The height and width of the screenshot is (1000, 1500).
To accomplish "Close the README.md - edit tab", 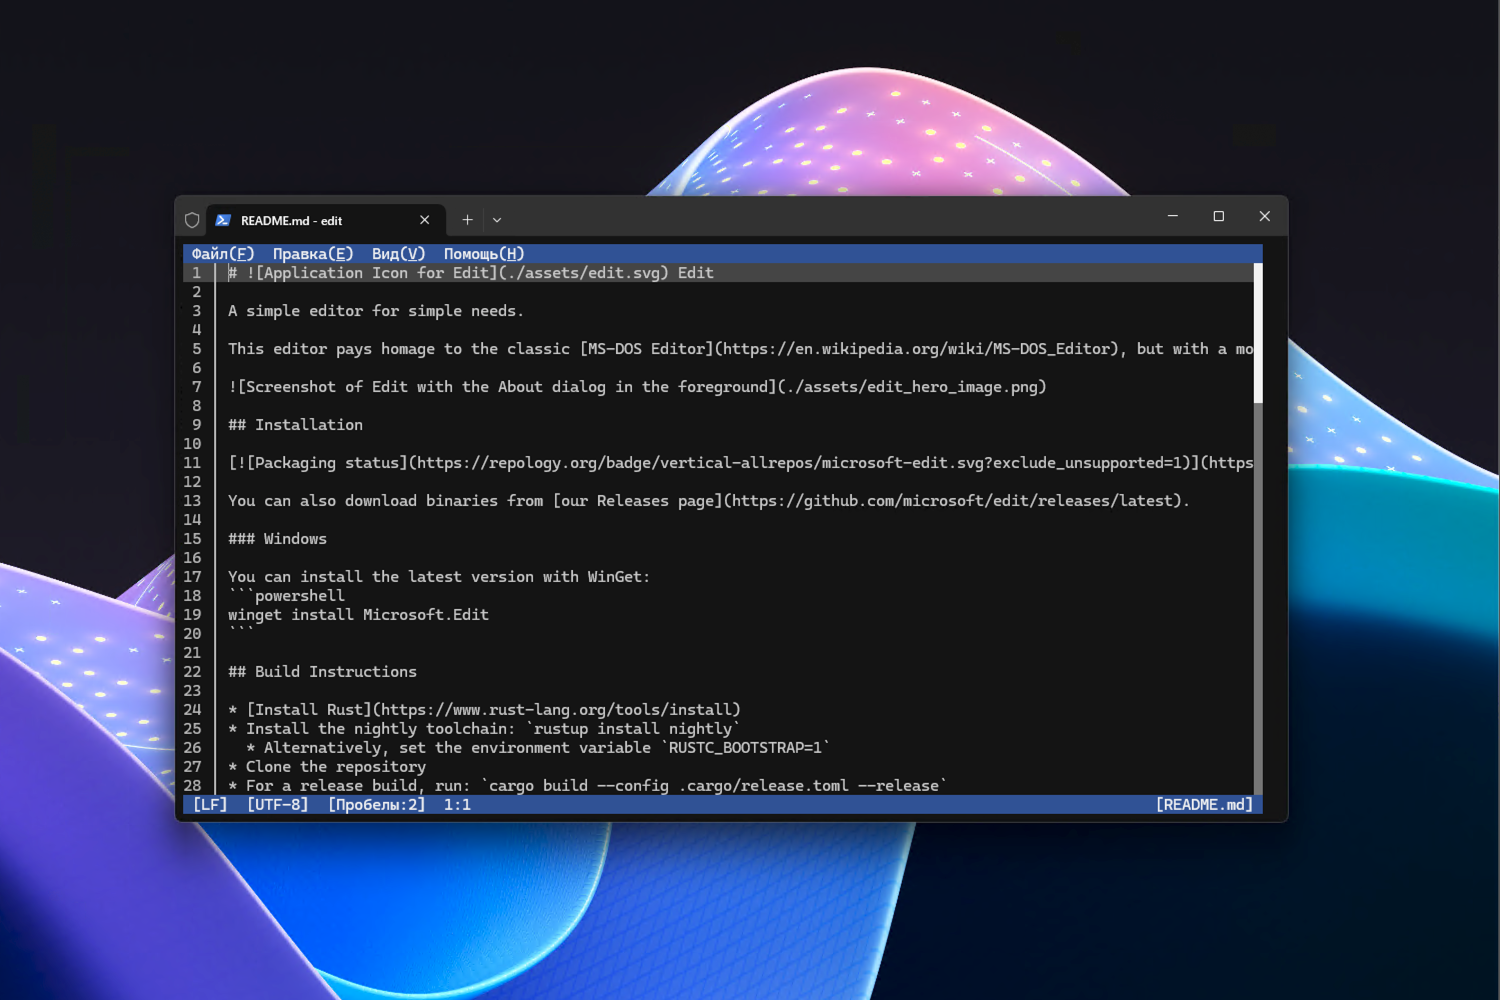I will pos(425,220).
